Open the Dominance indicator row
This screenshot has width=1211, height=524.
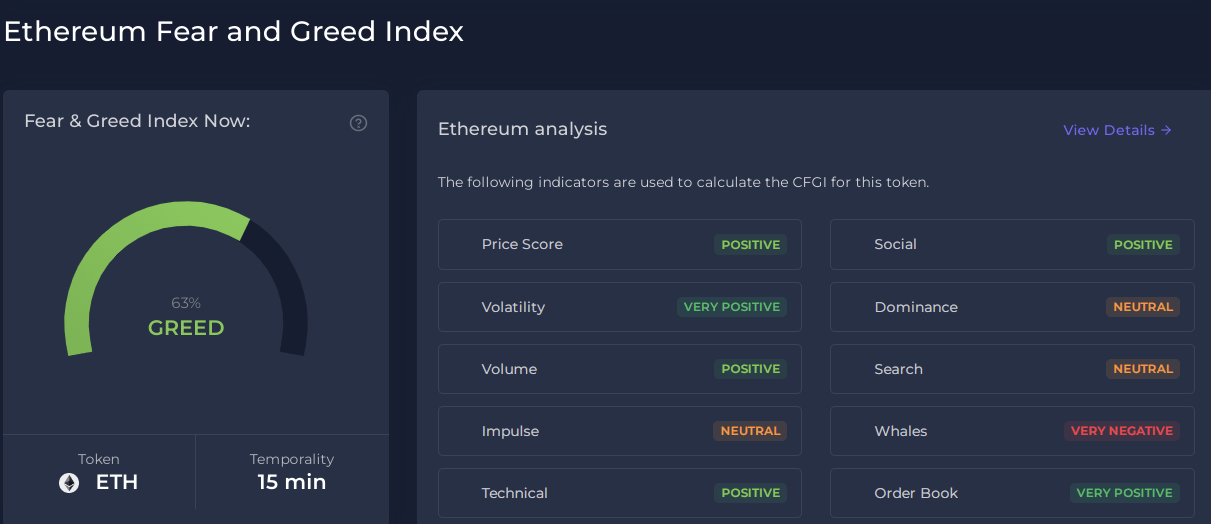click(x=1012, y=307)
